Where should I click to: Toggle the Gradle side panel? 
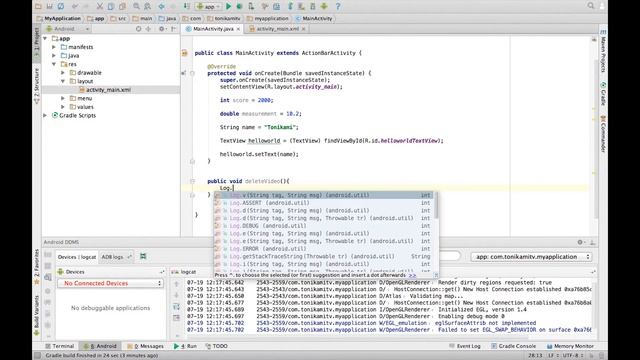pos(603,94)
